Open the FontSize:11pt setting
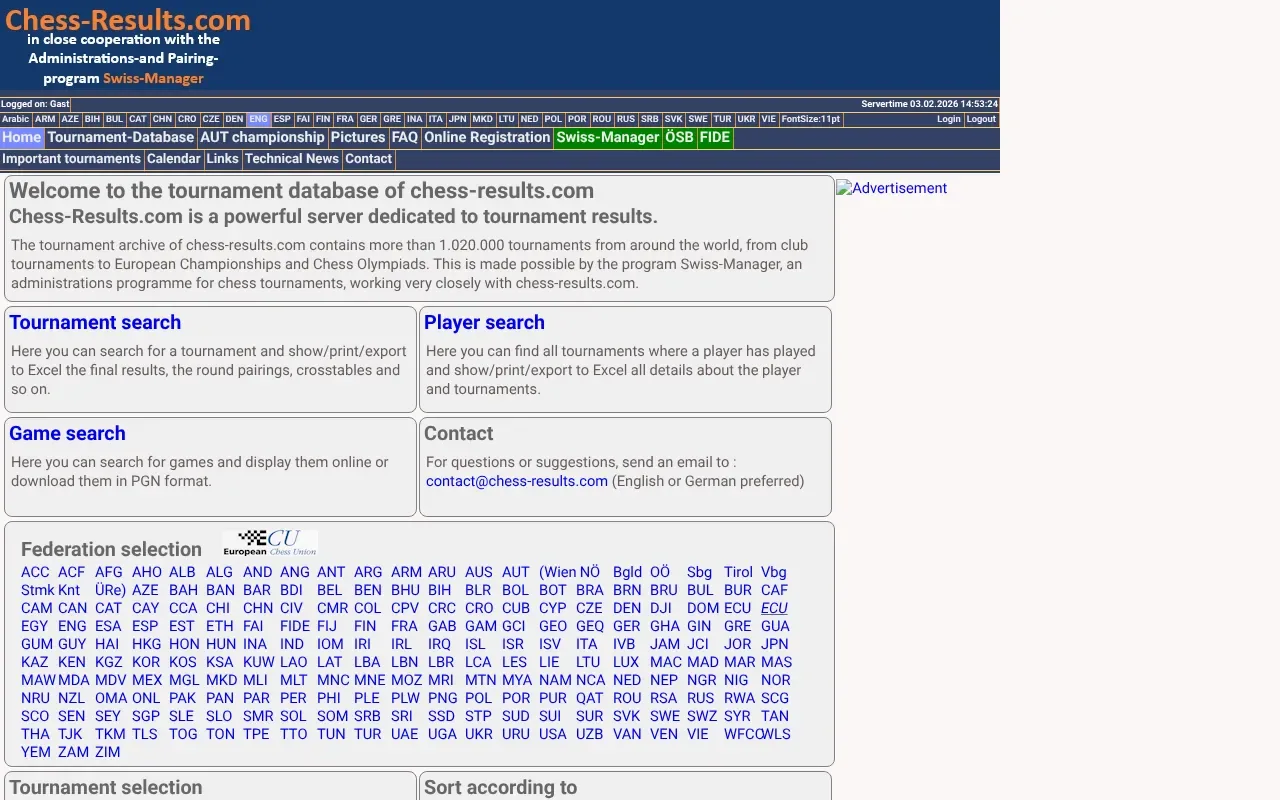 810,119
